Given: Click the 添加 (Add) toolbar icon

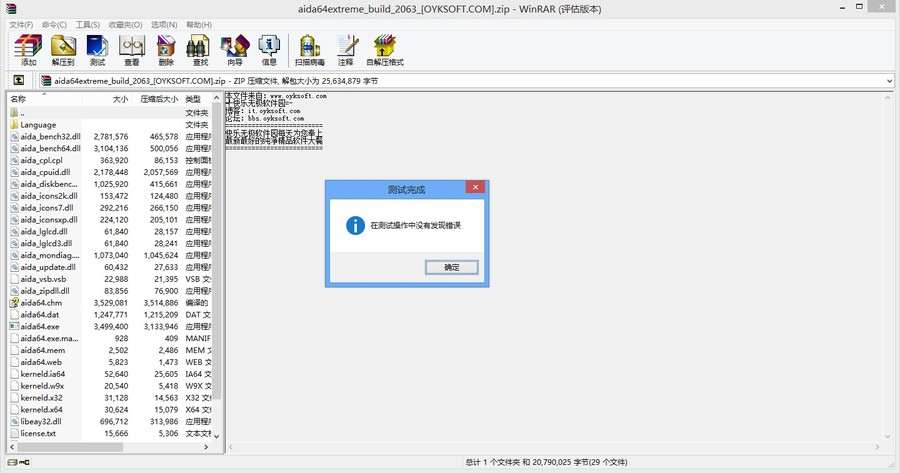Looking at the screenshot, I should (29, 49).
